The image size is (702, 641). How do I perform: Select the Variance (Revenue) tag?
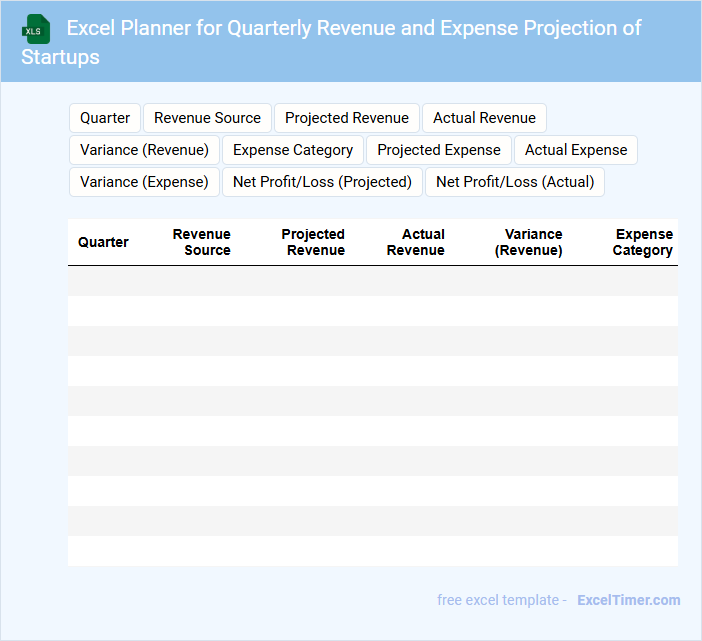(x=144, y=150)
